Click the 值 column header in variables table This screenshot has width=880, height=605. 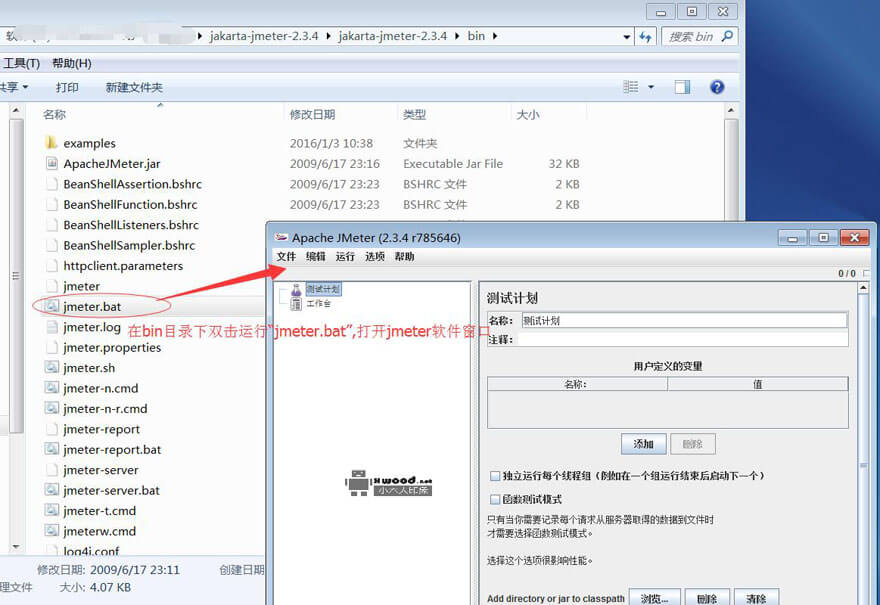pyautogui.click(x=758, y=384)
